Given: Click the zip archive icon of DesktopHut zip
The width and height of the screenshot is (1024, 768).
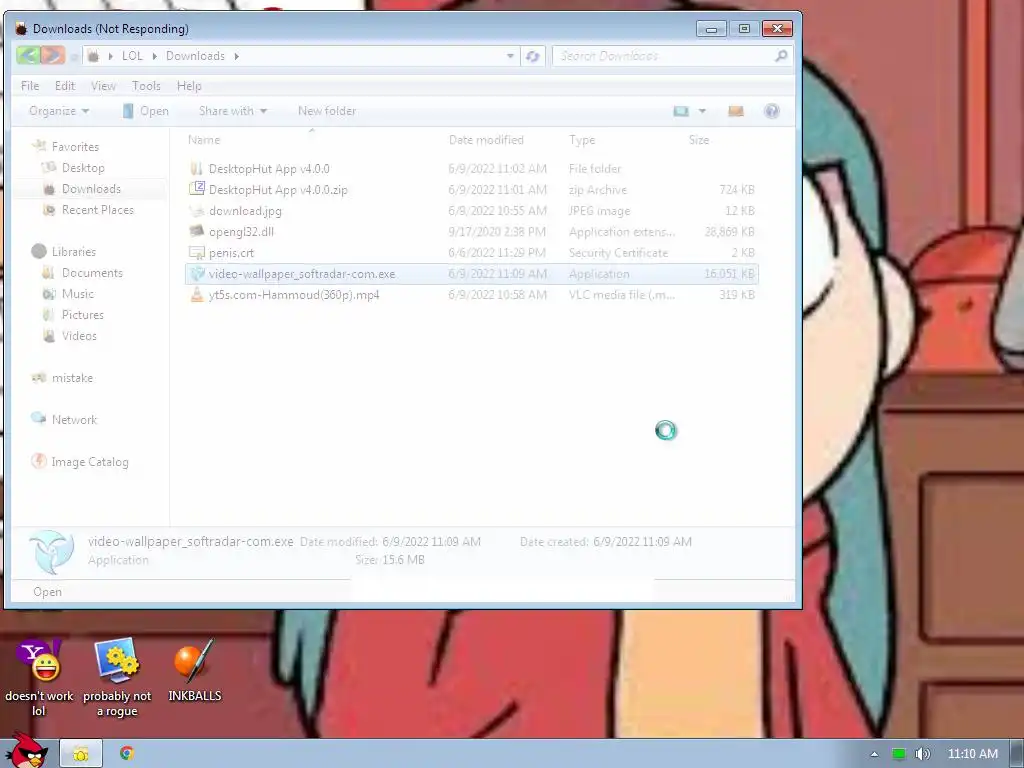Looking at the screenshot, I should click(x=197, y=189).
